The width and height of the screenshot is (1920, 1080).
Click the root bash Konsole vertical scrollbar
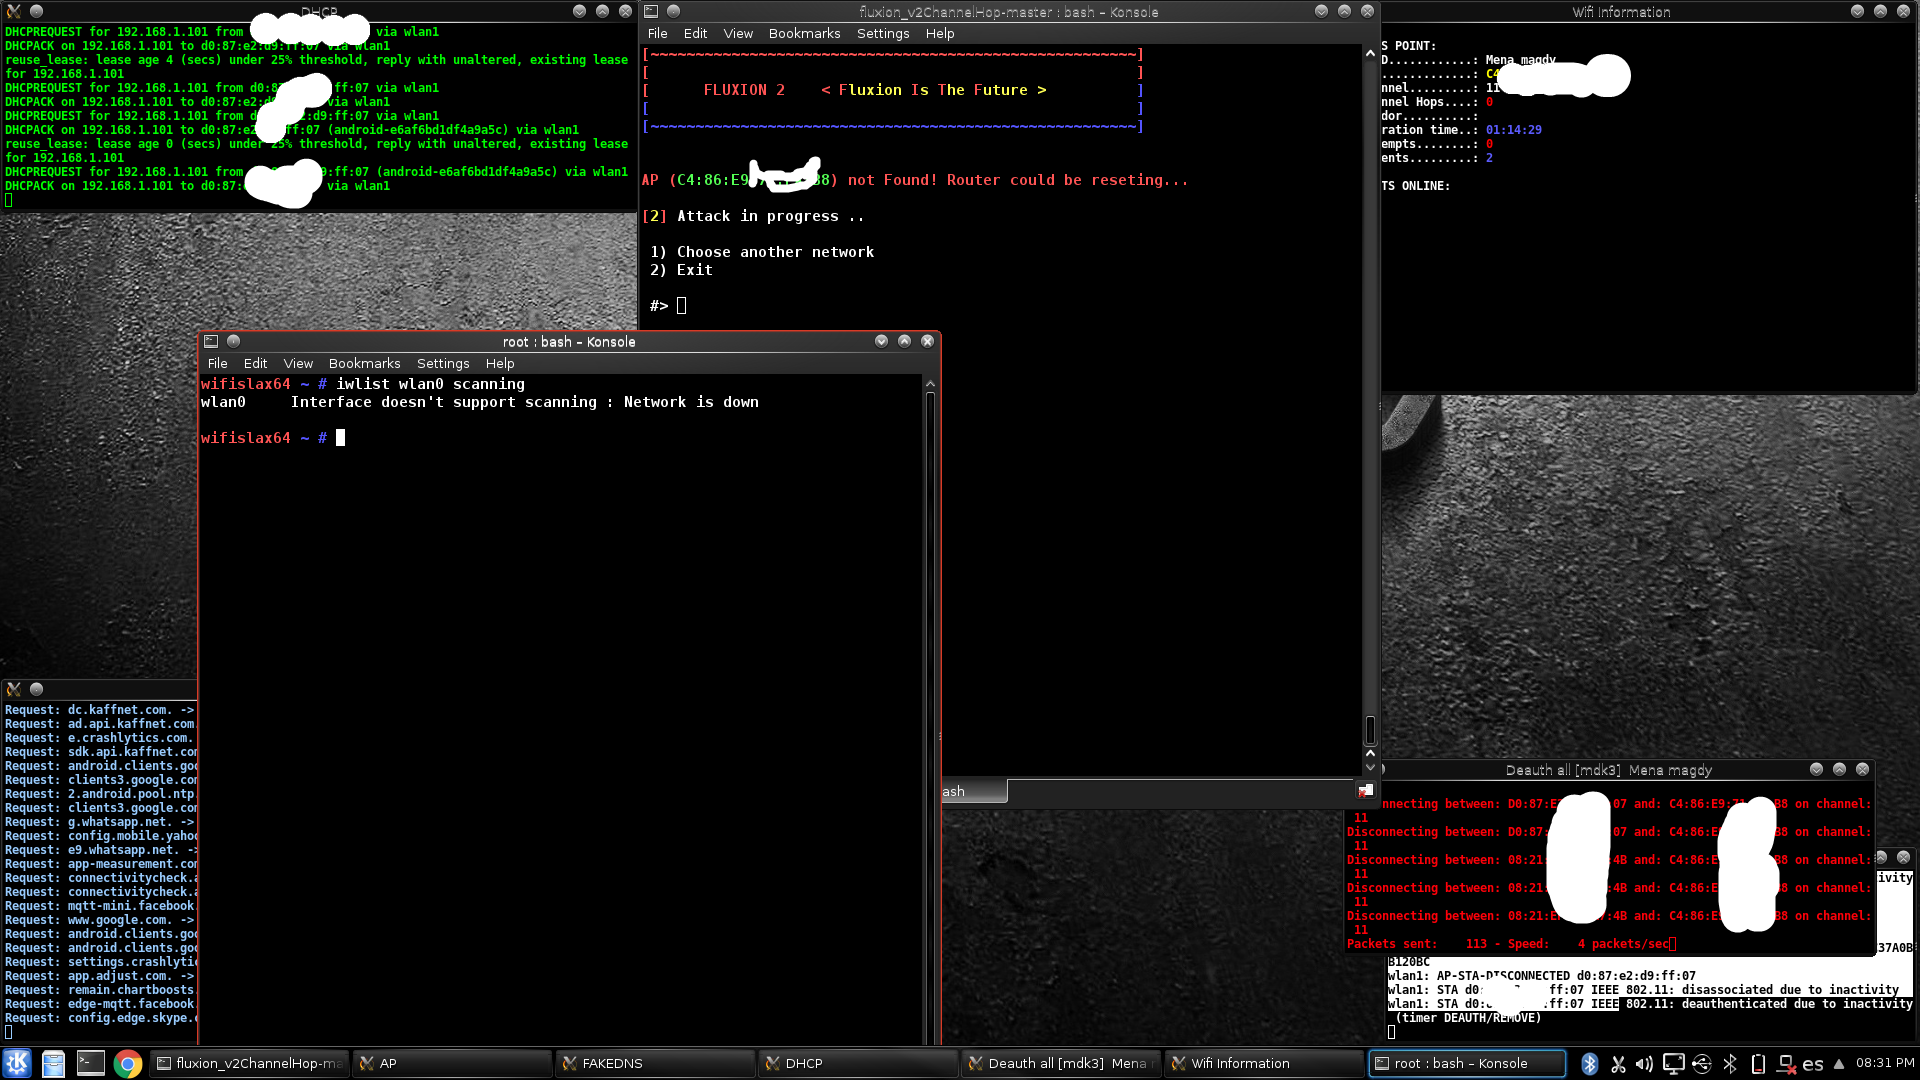pyautogui.click(x=930, y=715)
